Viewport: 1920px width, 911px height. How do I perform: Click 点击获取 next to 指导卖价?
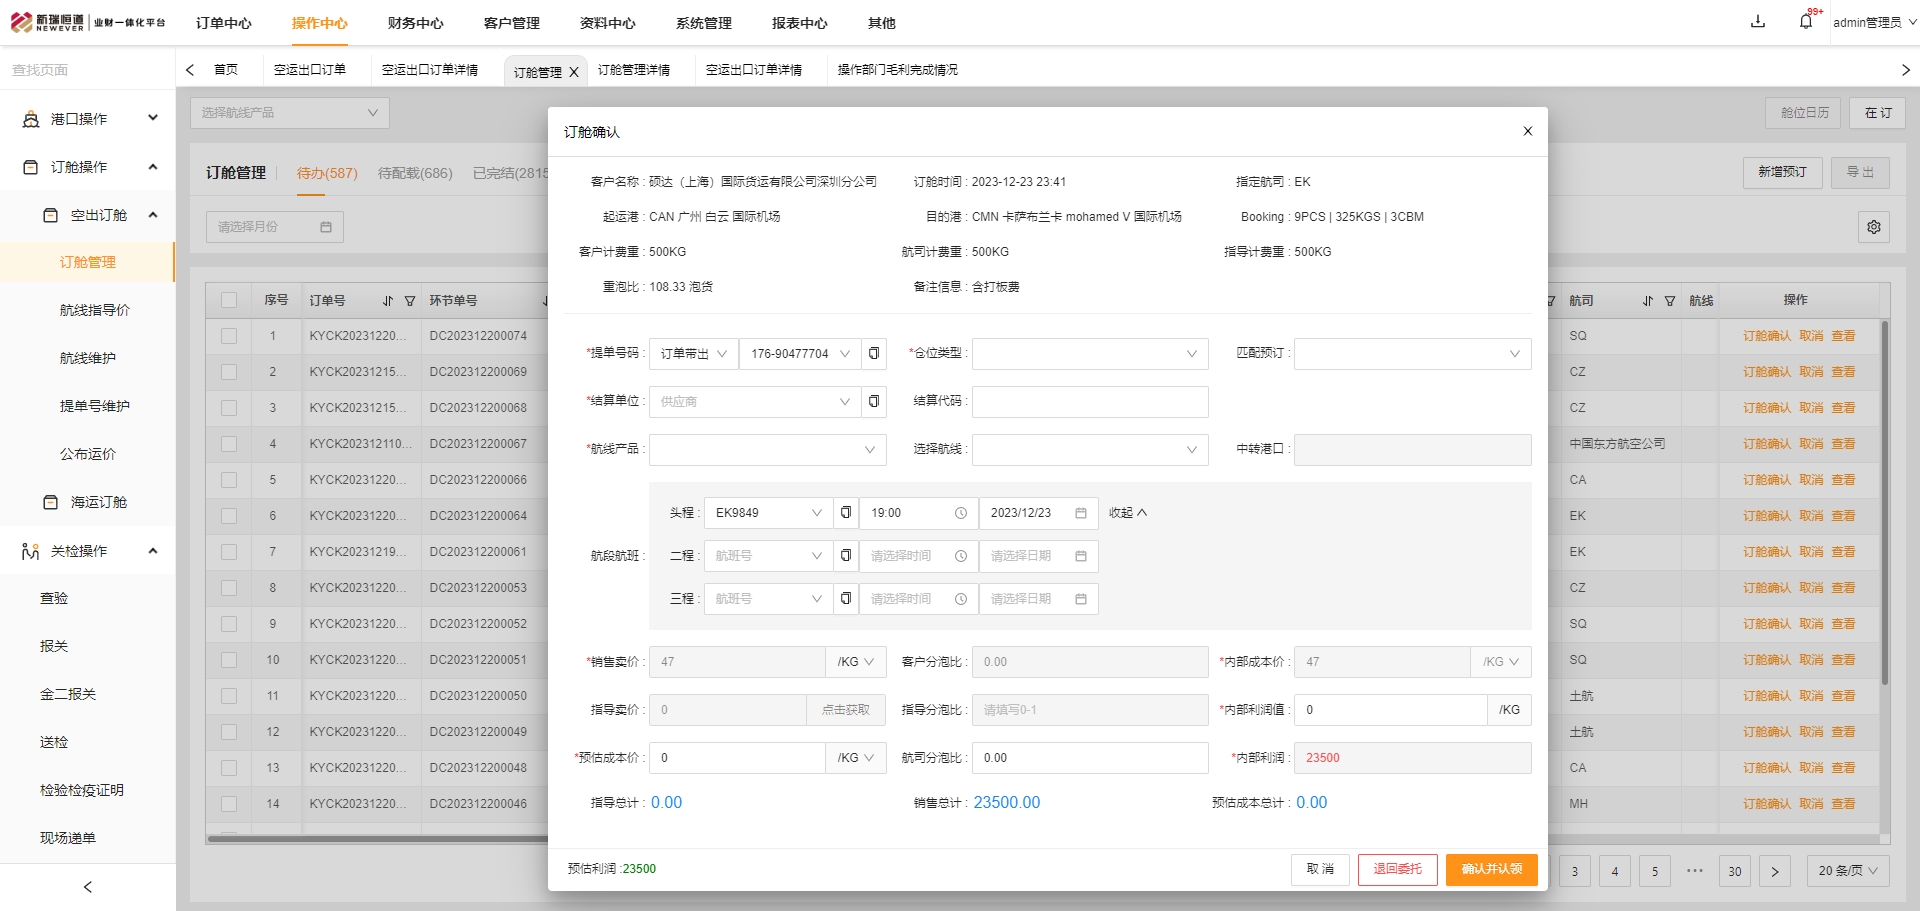coord(846,710)
